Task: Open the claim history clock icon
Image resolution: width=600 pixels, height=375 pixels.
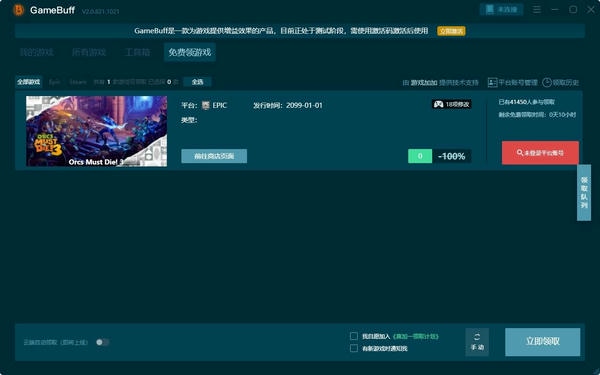Action: (x=547, y=82)
